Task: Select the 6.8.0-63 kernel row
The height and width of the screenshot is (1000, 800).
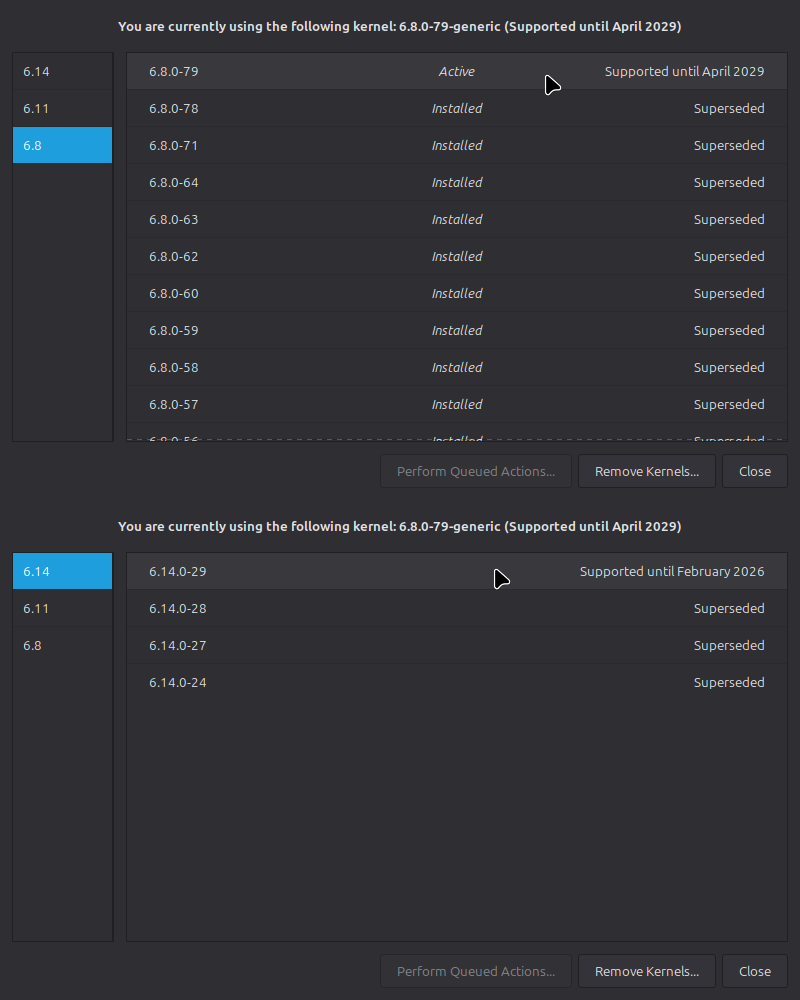Action: pos(457,219)
